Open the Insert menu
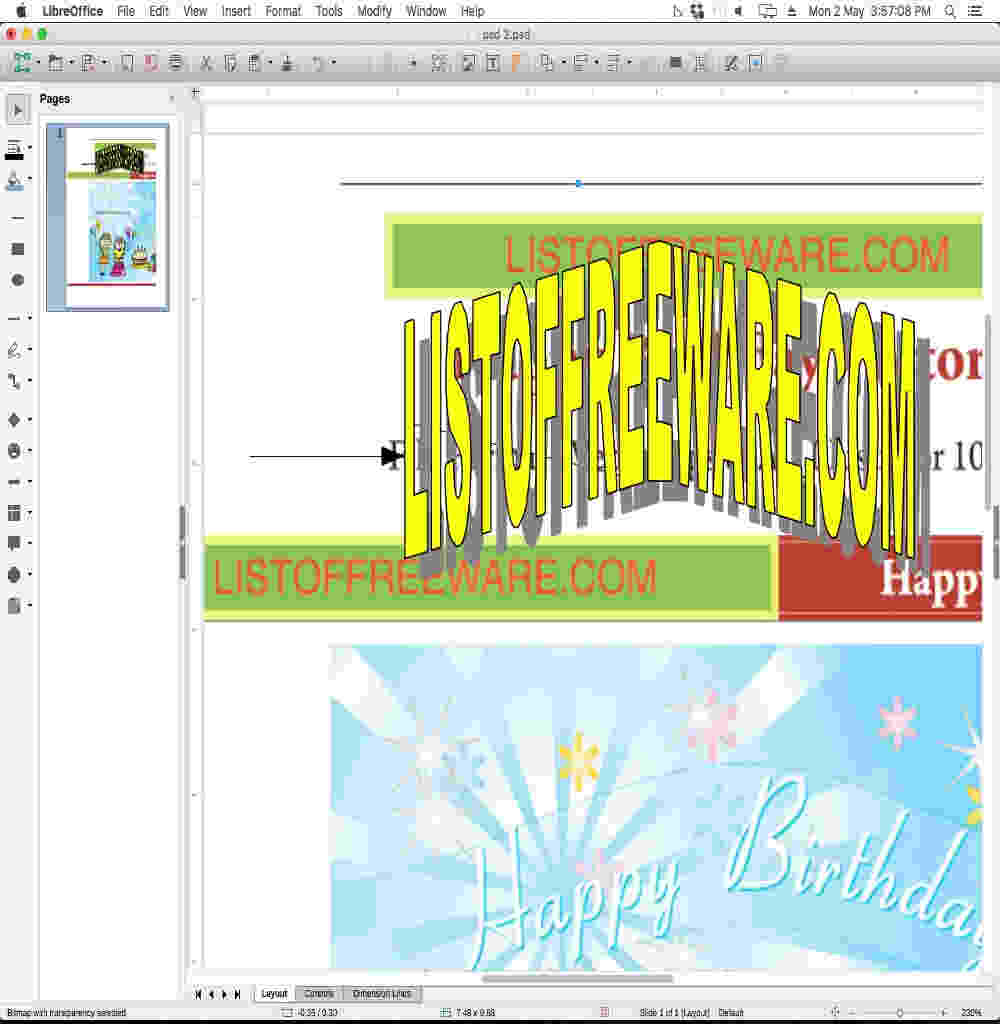The image size is (1000, 1024). coord(236,11)
